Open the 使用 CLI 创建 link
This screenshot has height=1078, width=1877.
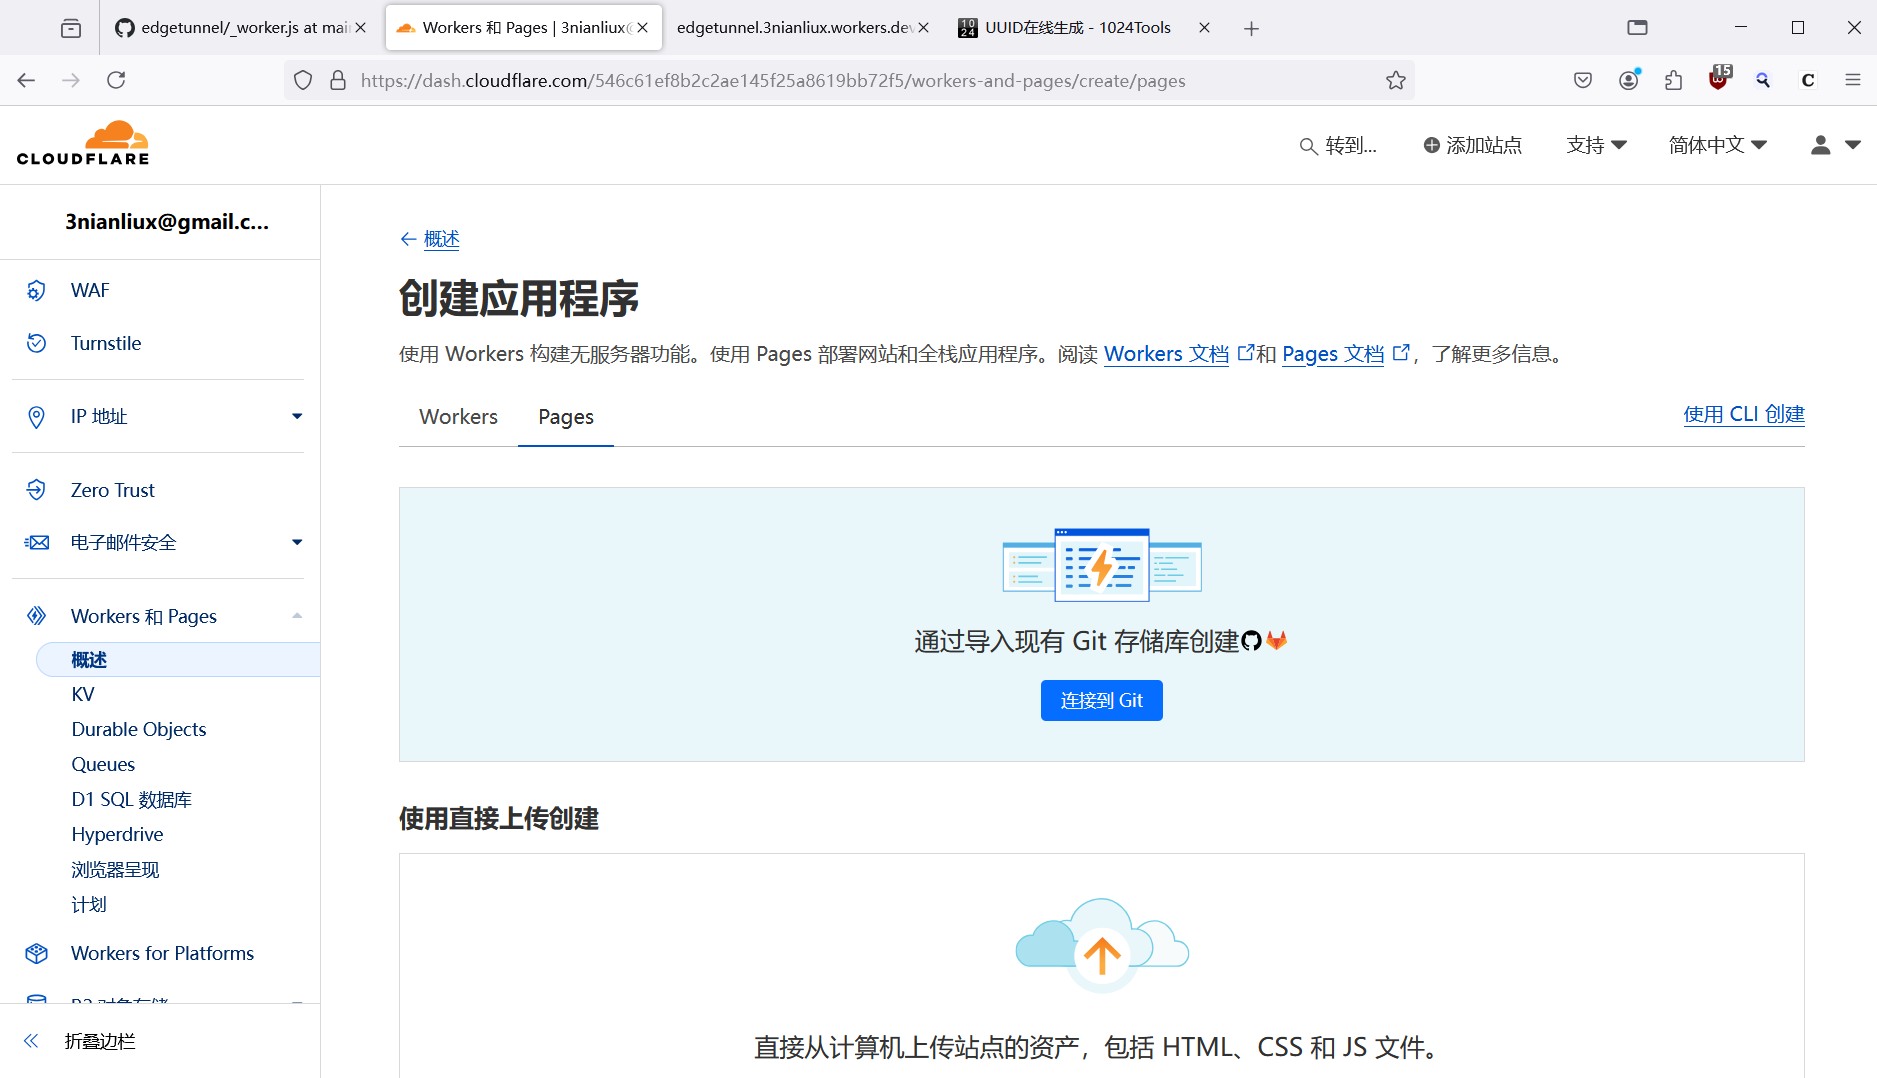1744,414
